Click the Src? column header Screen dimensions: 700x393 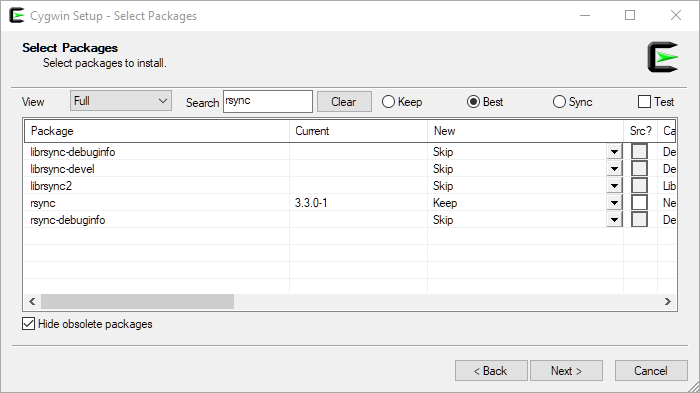pyautogui.click(x=641, y=131)
